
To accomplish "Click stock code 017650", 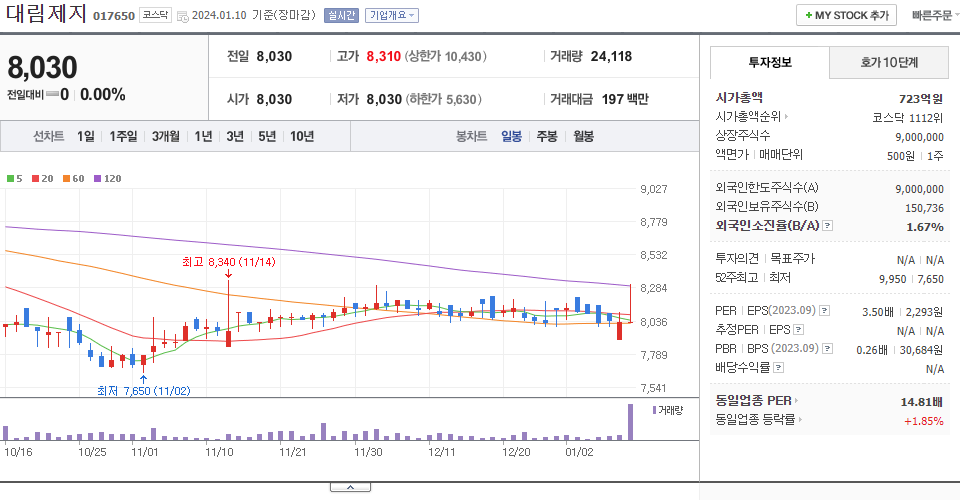I will 114,16.
